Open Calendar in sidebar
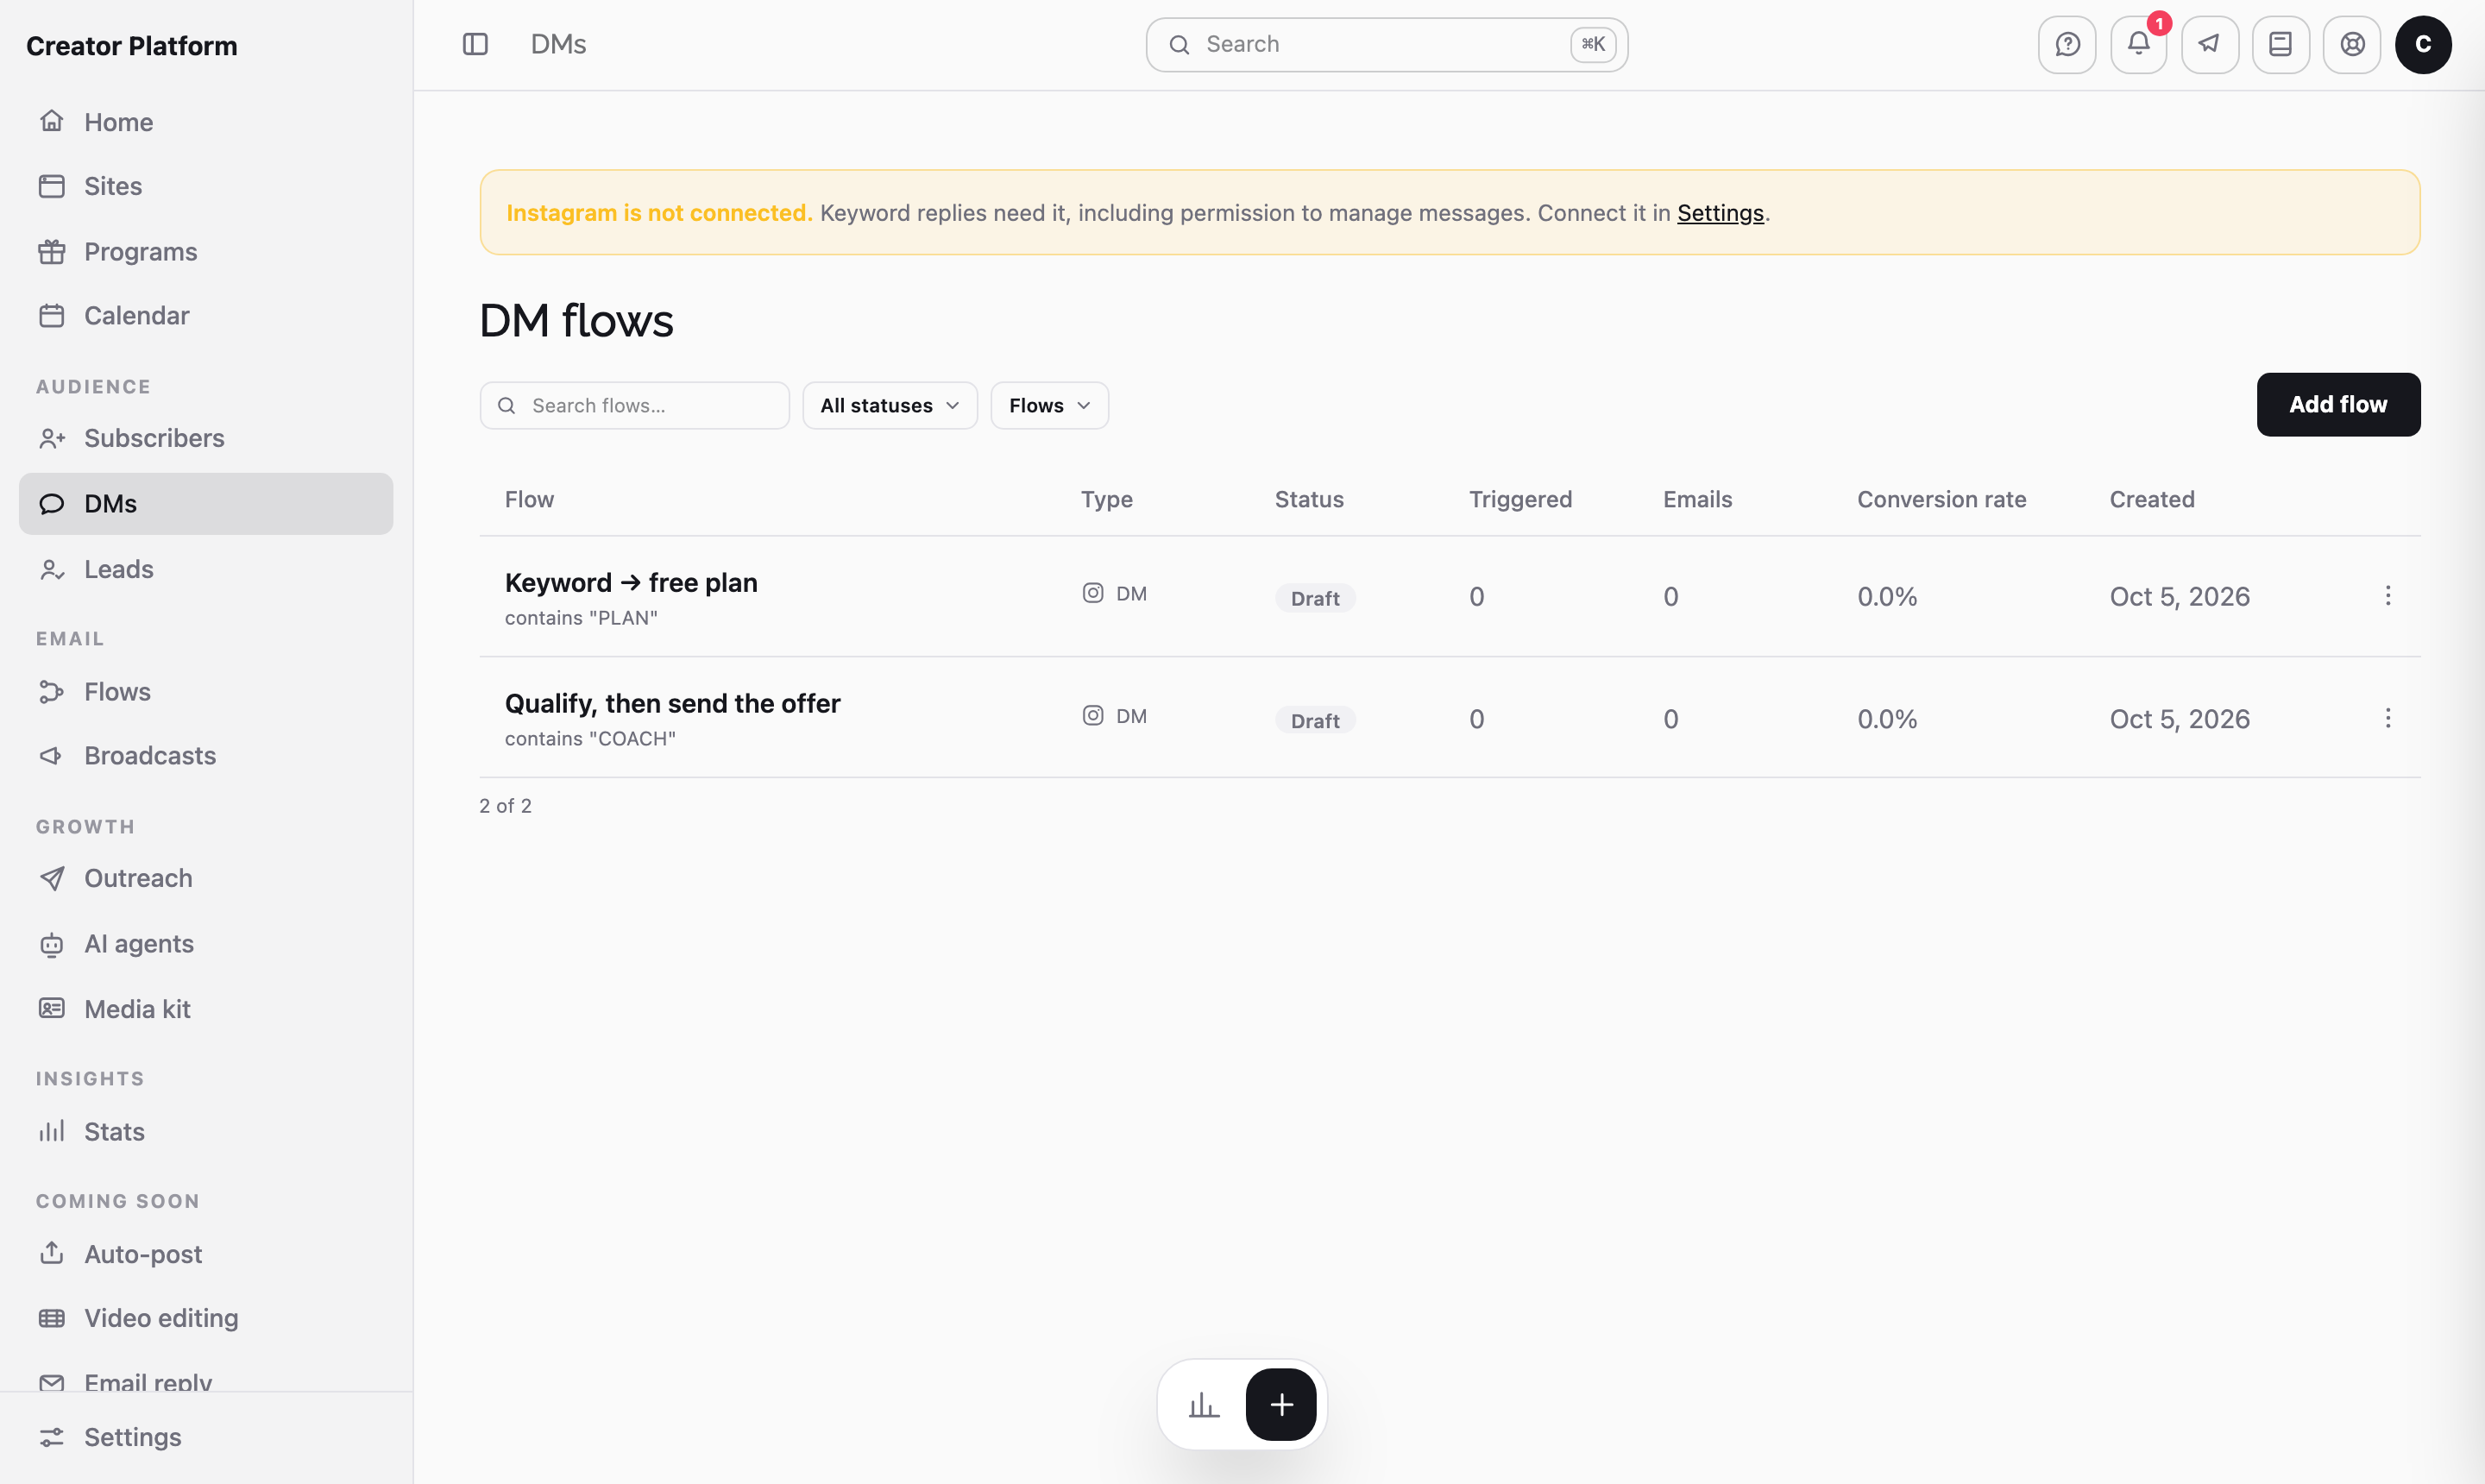The height and width of the screenshot is (1484, 2485). (x=206, y=315)
